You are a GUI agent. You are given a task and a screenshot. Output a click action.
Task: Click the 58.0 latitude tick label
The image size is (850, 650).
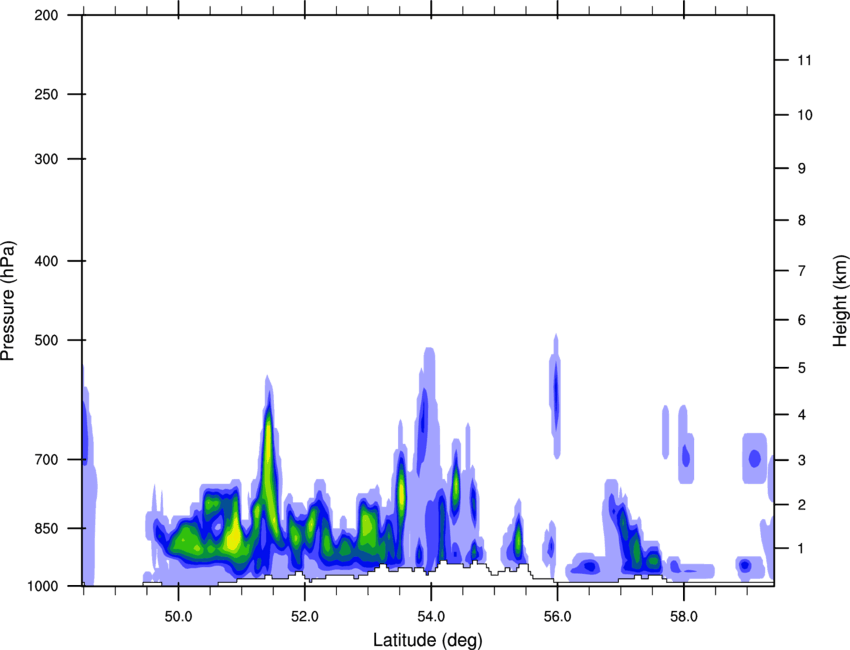(684, 617)
